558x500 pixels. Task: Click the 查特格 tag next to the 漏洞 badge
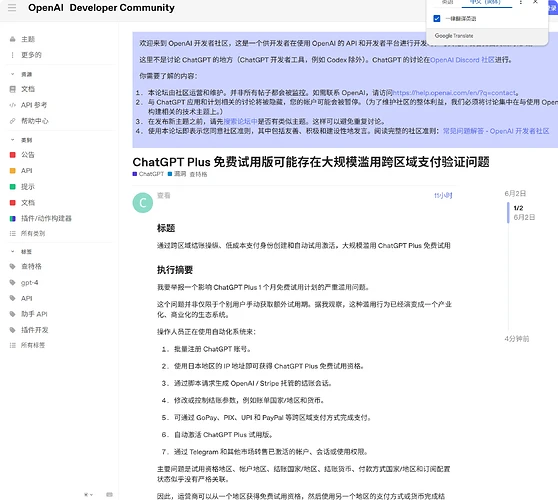click(198, 174)
